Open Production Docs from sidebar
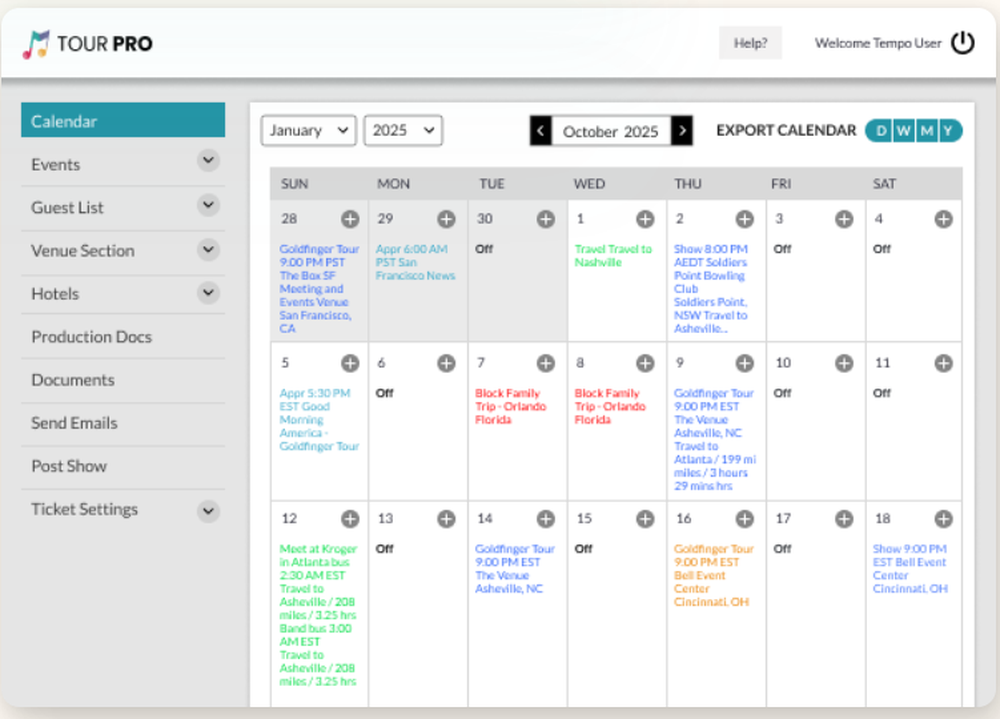Viewport: 1000px width, 719px height. coord(92,337)
